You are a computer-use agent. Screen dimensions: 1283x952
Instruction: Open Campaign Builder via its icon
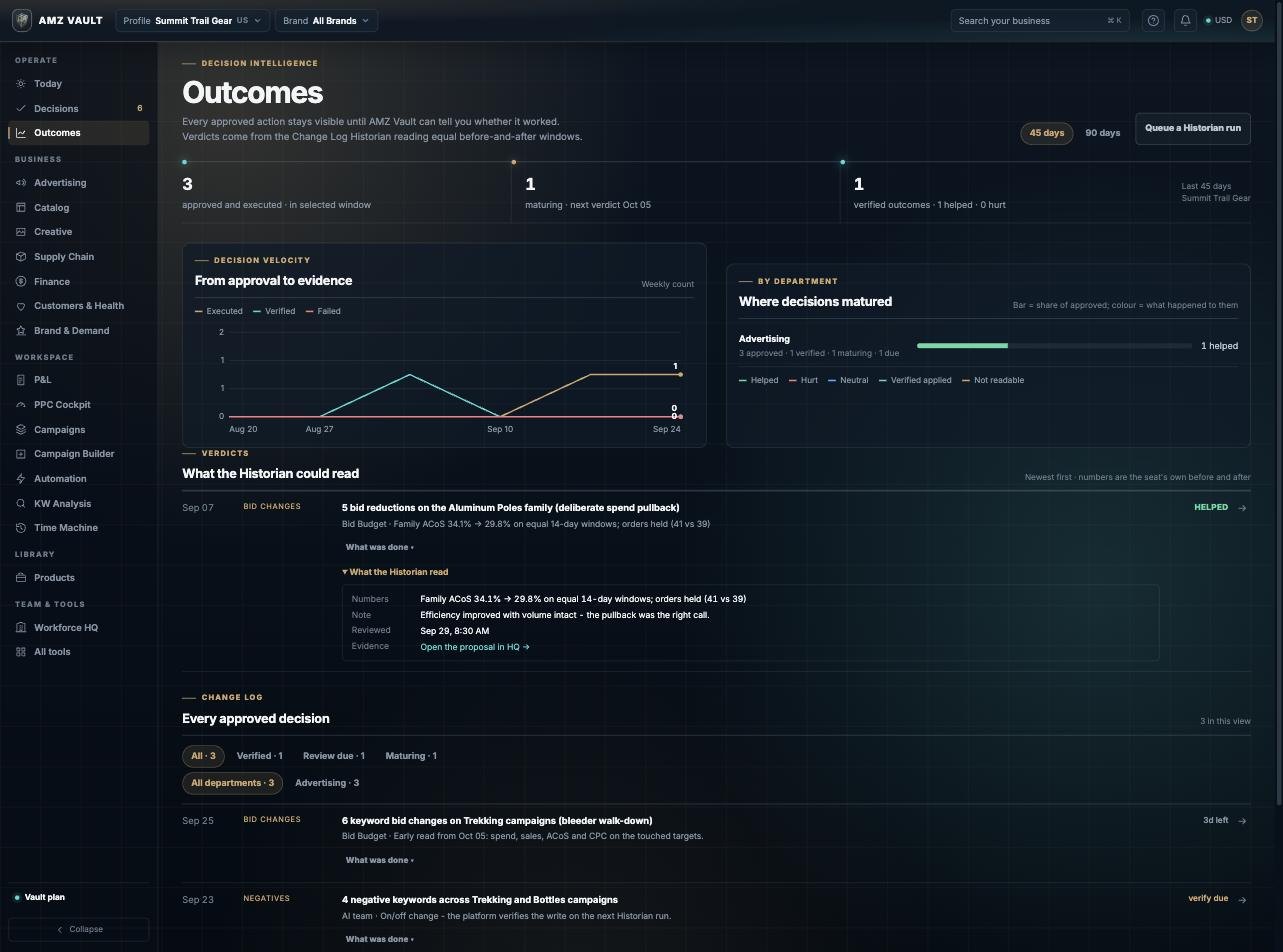pos(21,454)
